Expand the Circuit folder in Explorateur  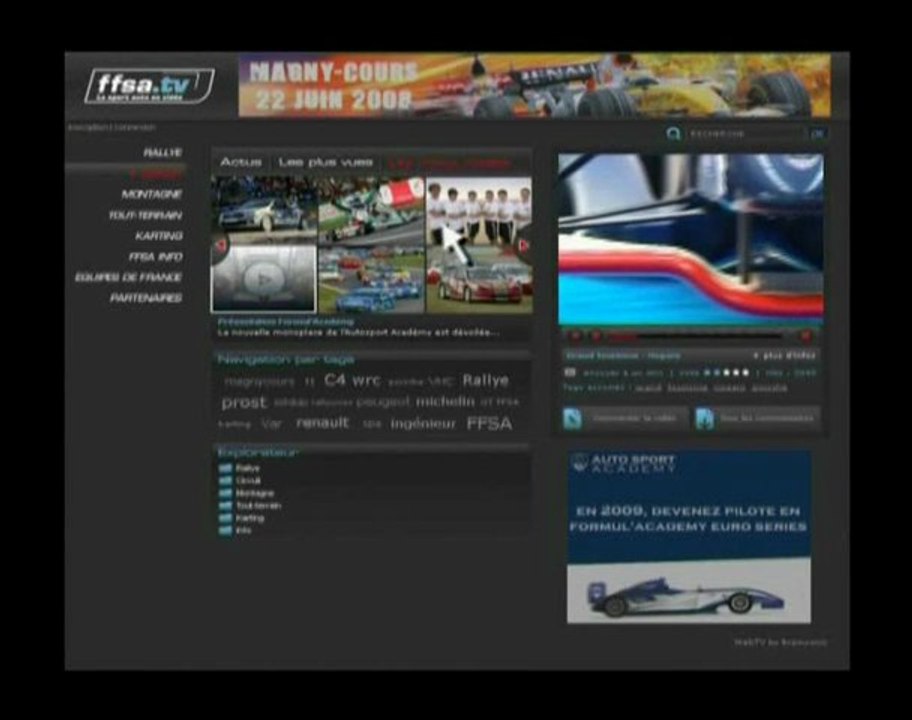240,480
